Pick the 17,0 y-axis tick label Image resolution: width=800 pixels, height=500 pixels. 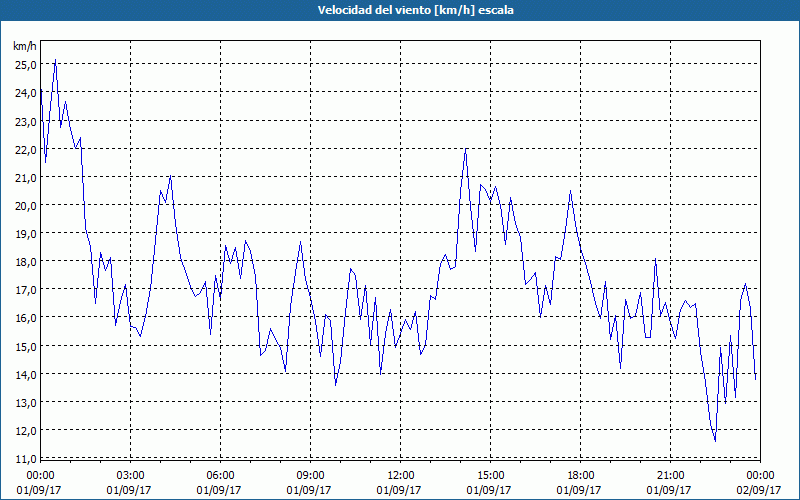coord(26,290)
